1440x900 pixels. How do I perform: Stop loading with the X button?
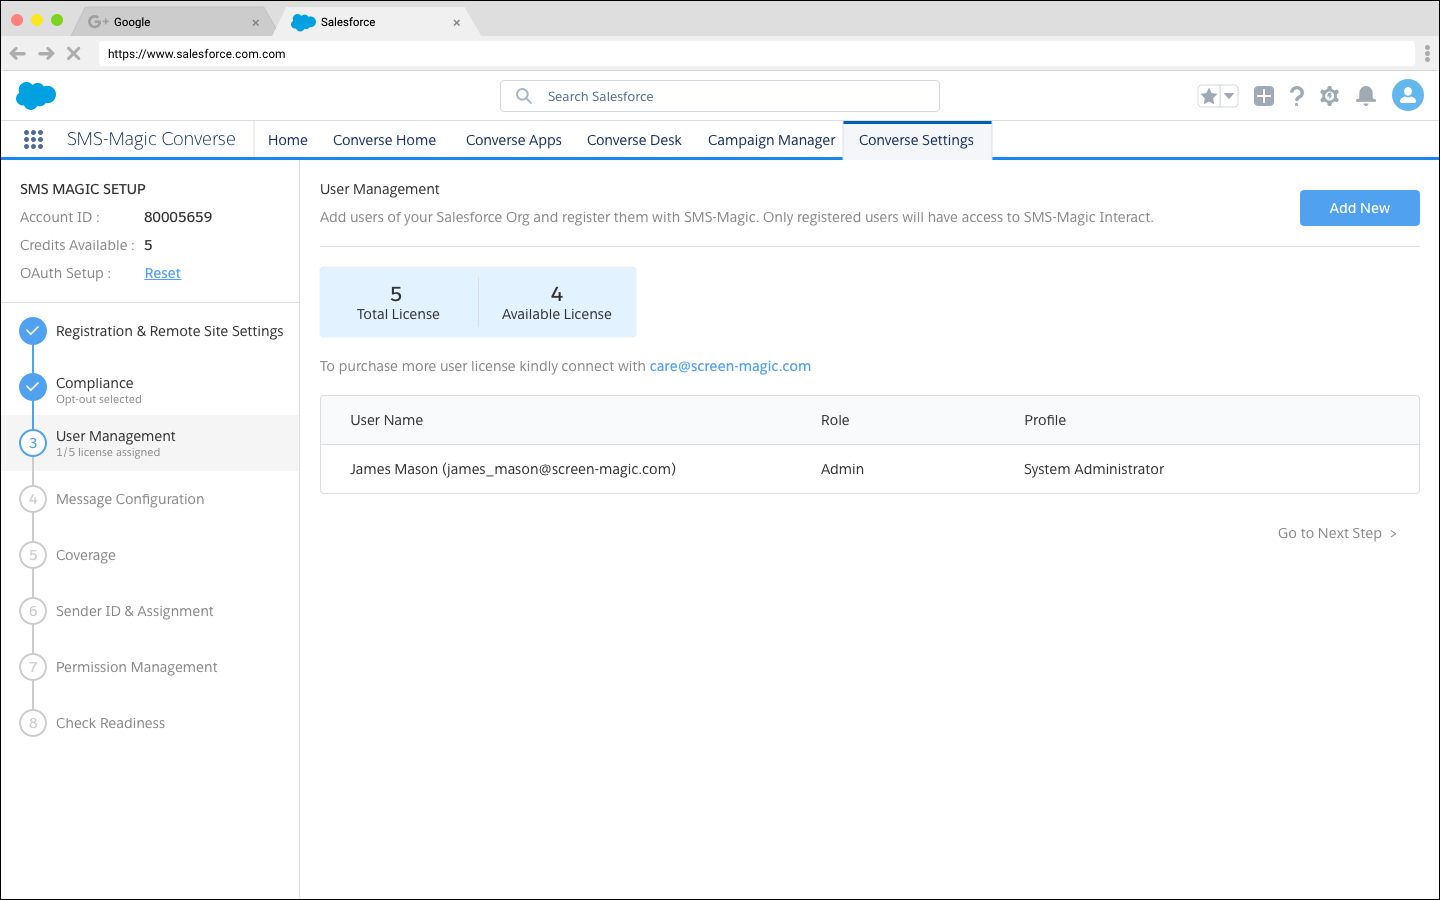point(73,53)
